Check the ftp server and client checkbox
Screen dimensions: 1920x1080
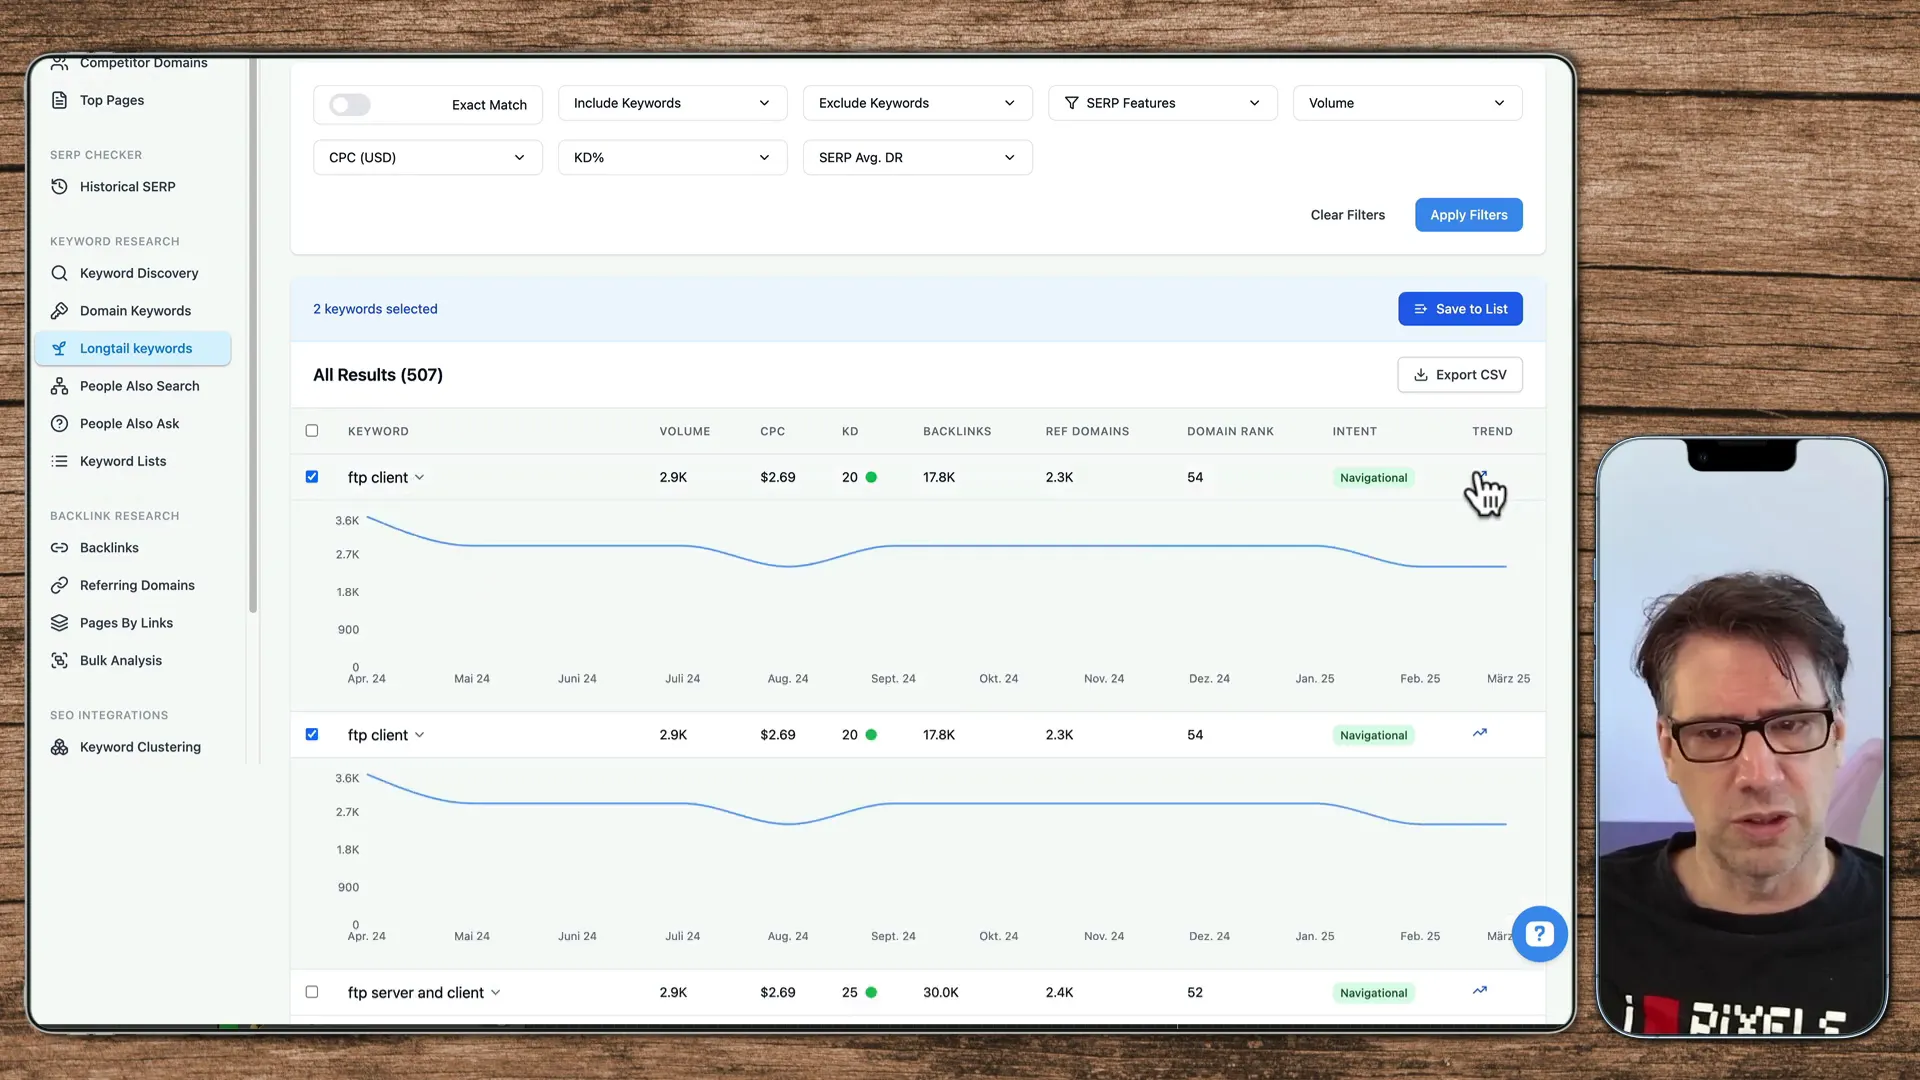click(312, 992)
